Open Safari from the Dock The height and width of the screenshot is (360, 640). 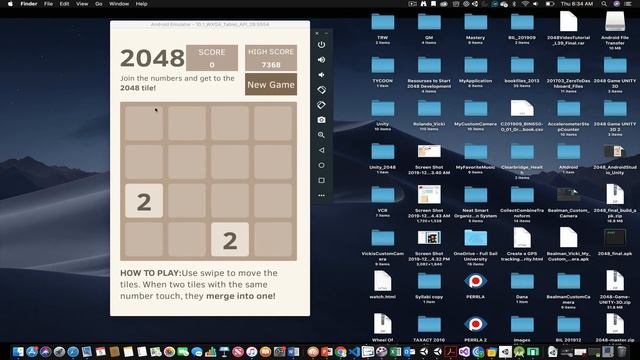(73, 351)
